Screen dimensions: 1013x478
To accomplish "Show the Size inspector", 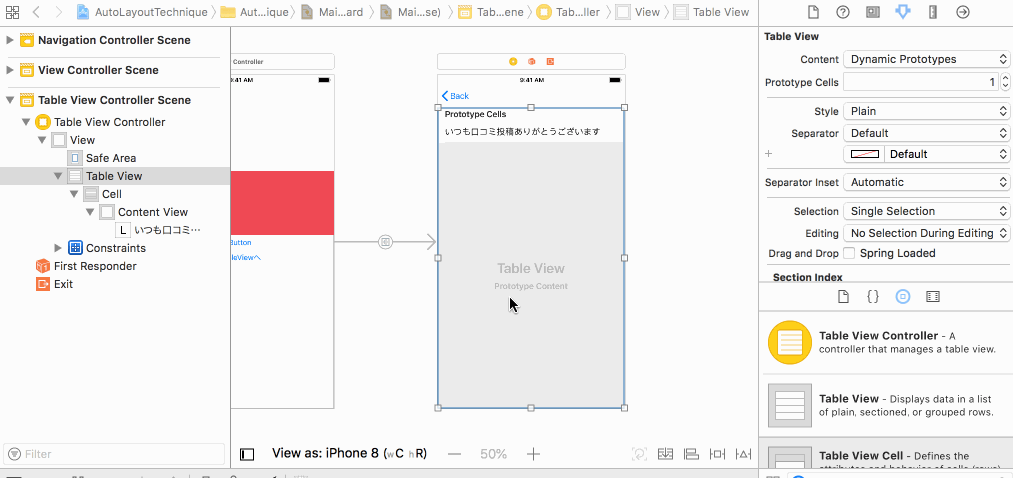I will pos(932,12).
